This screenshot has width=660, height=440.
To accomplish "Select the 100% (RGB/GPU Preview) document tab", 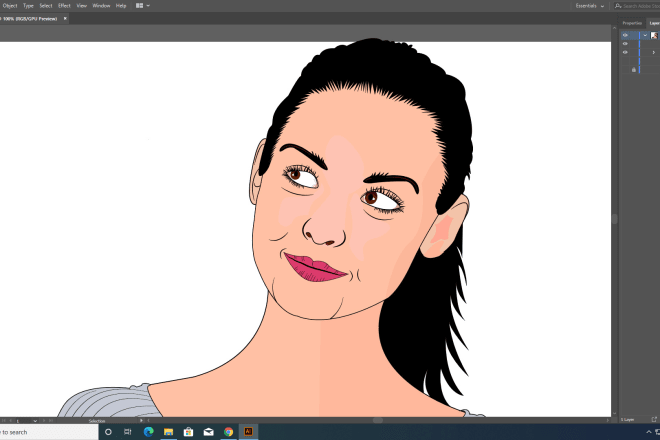I will coord(29,19).
